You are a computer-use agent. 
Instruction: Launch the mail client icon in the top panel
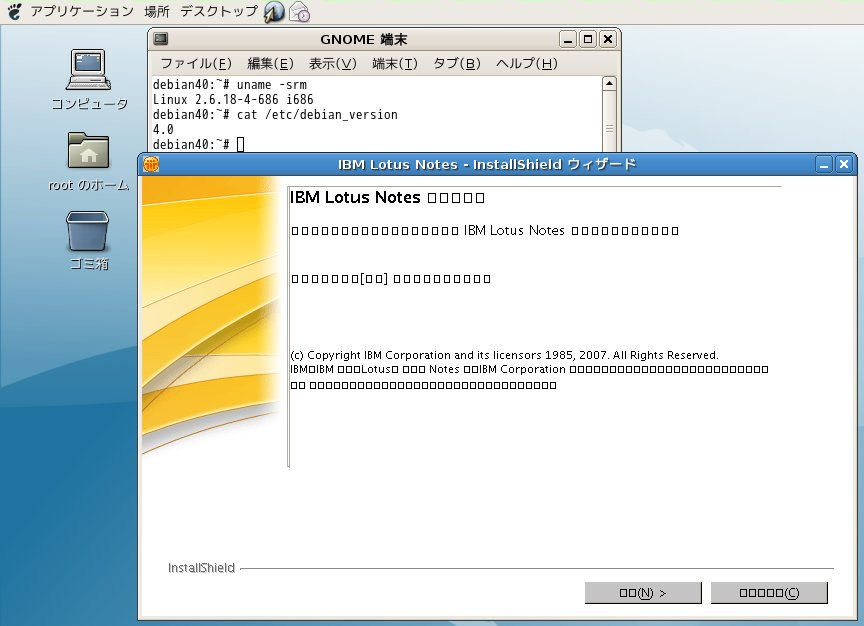pyautogui.click(x=299, y=12)
